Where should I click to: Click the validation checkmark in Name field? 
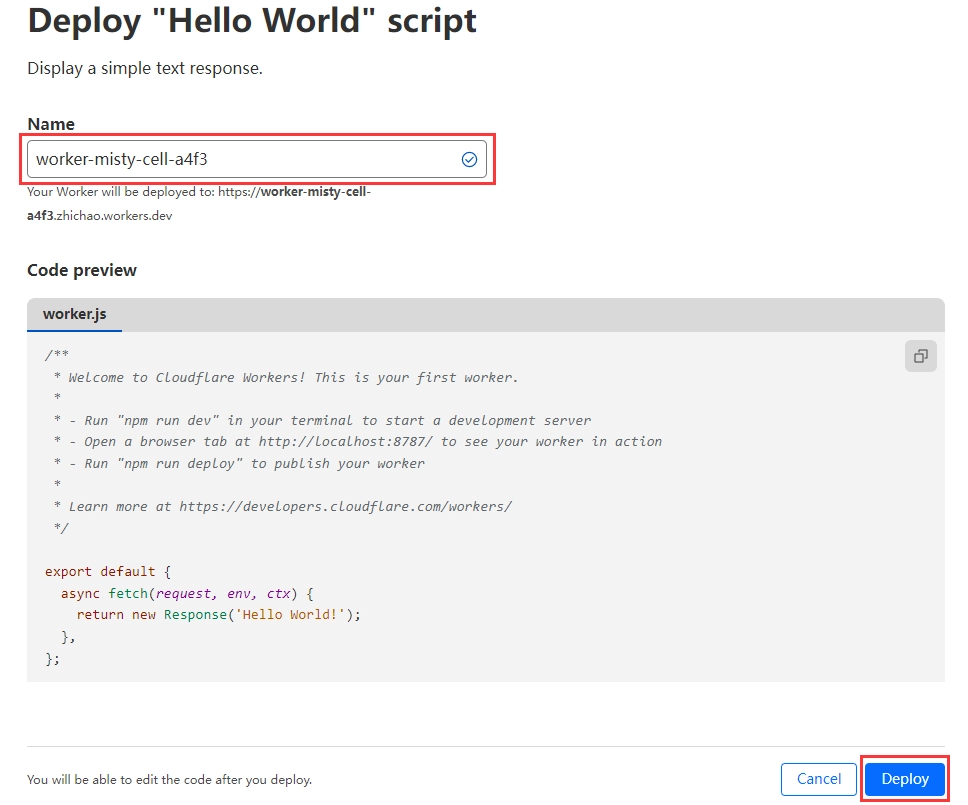point(469,159)
